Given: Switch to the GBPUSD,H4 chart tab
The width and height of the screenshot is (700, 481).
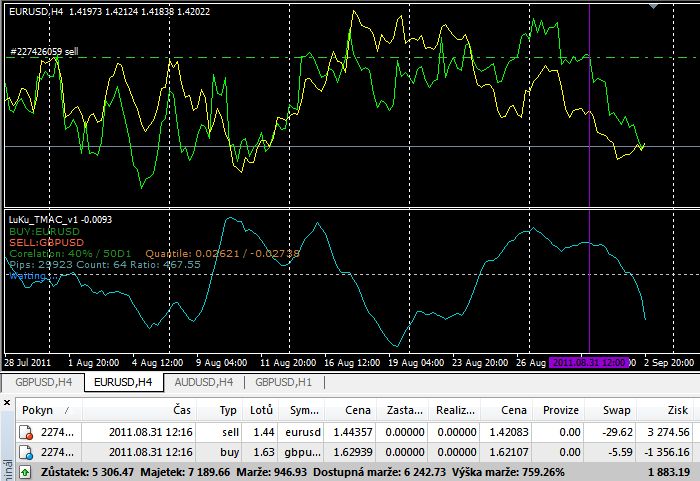Looking at the screenshot, I should coord(41,382).
